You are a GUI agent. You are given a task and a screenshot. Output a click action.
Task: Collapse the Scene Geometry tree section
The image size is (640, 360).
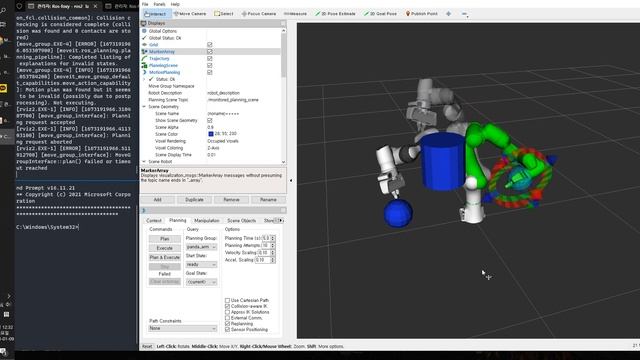[144, 107]
